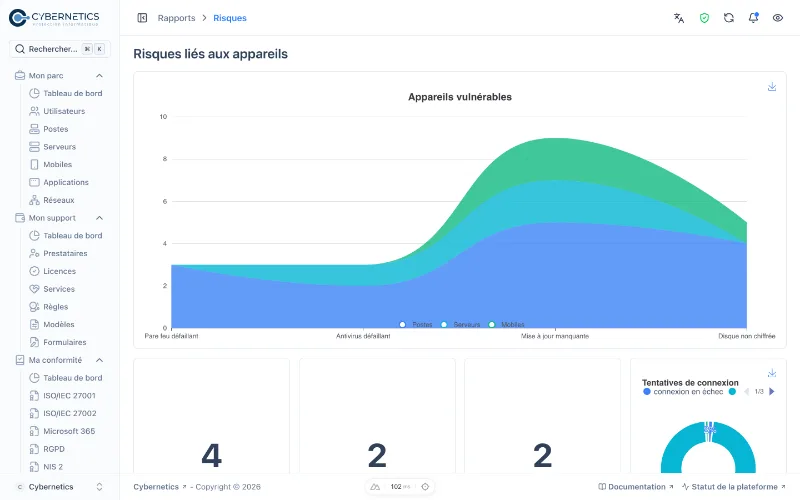Click the refresh sync icon
The width and height of the screenshot is (800, 500).
click(x=729, y=18)
